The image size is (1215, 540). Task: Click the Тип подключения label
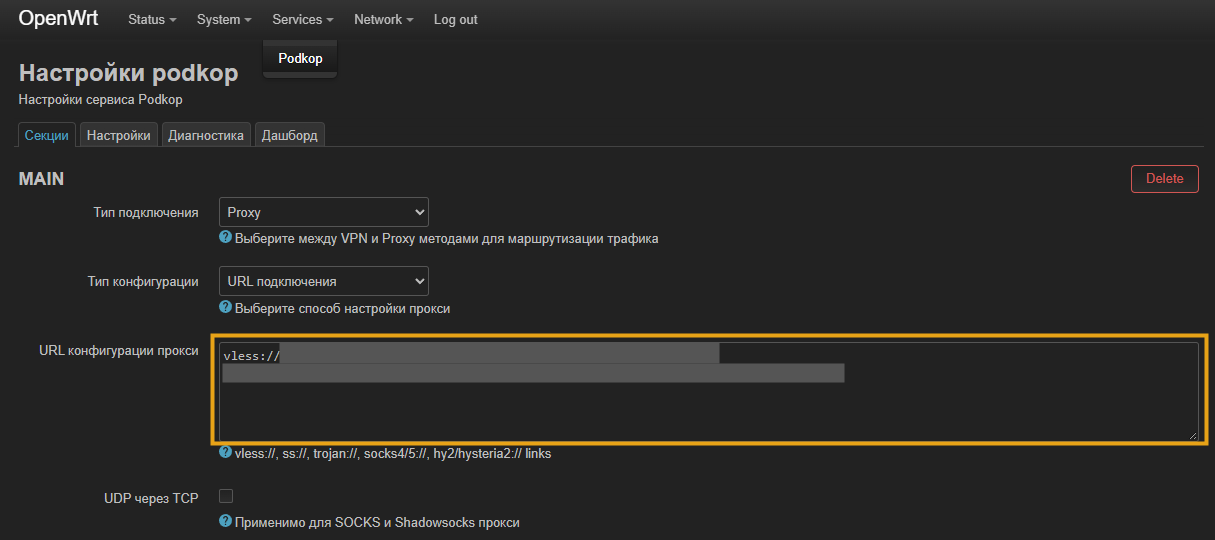point(144,213)
